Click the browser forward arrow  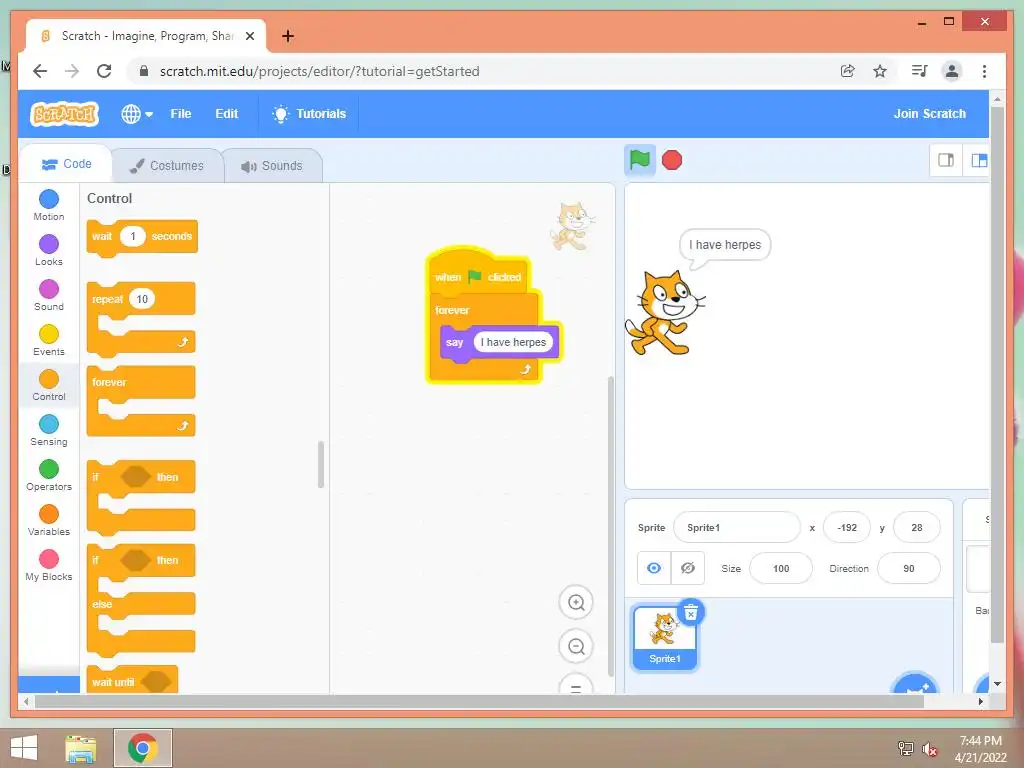pyautogui.click(x=72, y=71)
